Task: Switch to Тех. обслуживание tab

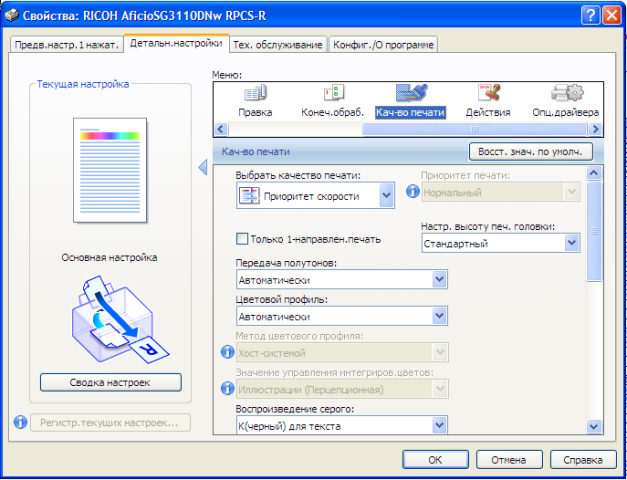Action: point(278,45)
